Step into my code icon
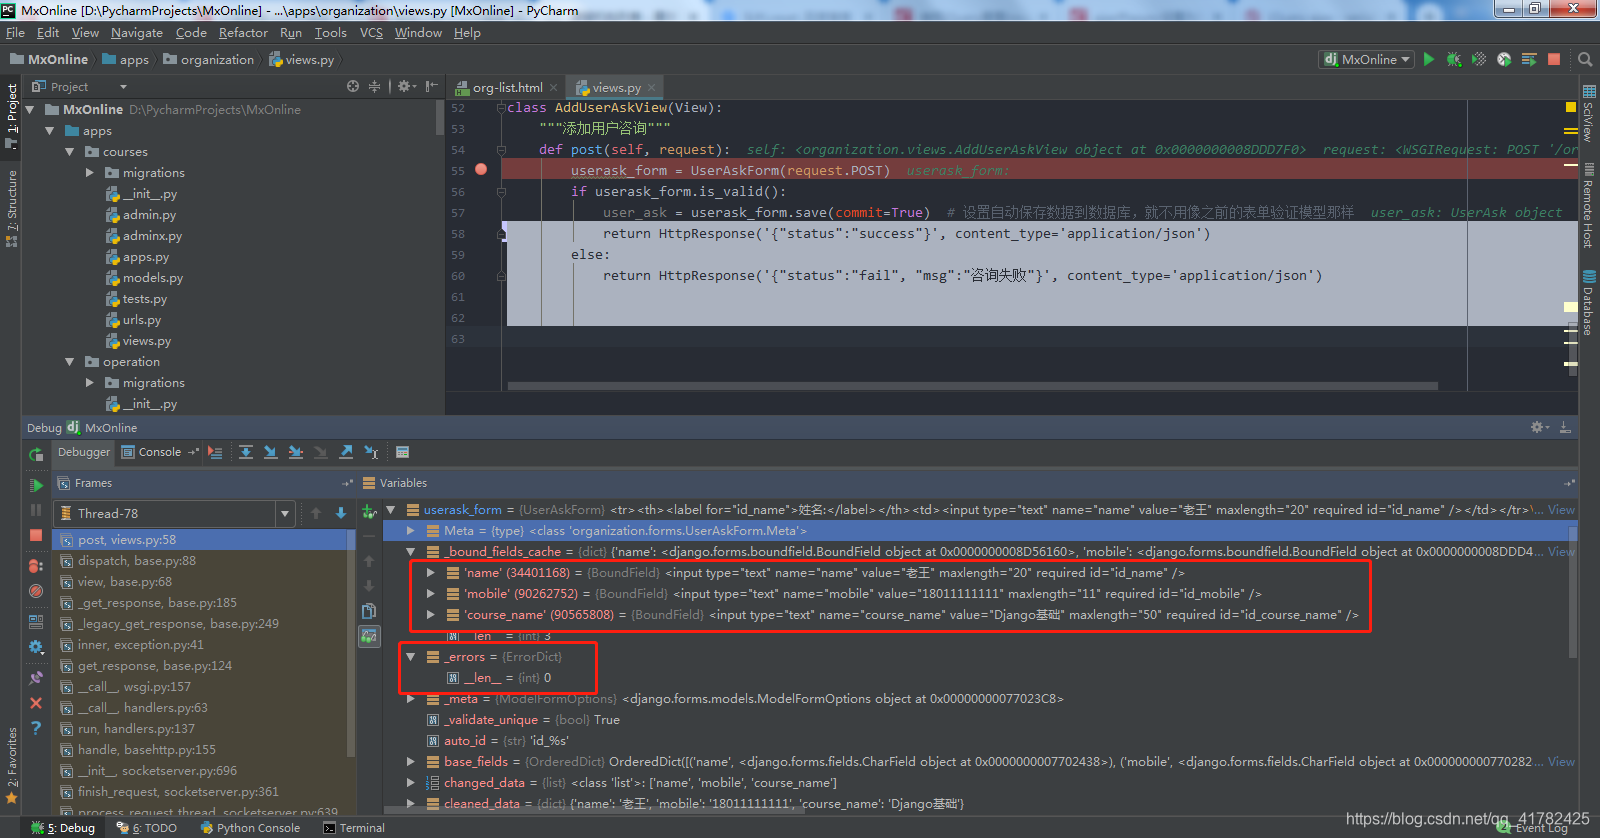Screen dimensions: 1600x838 (x=296, y=452)
